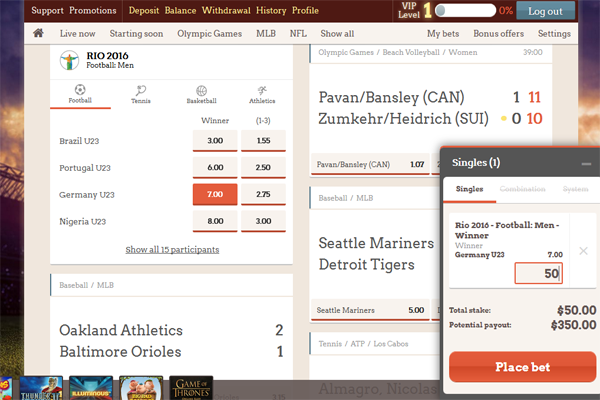This screenshot has width=600, height=400.
Task: Click the Rio 2016 logo icon
Action: point(69,60)
